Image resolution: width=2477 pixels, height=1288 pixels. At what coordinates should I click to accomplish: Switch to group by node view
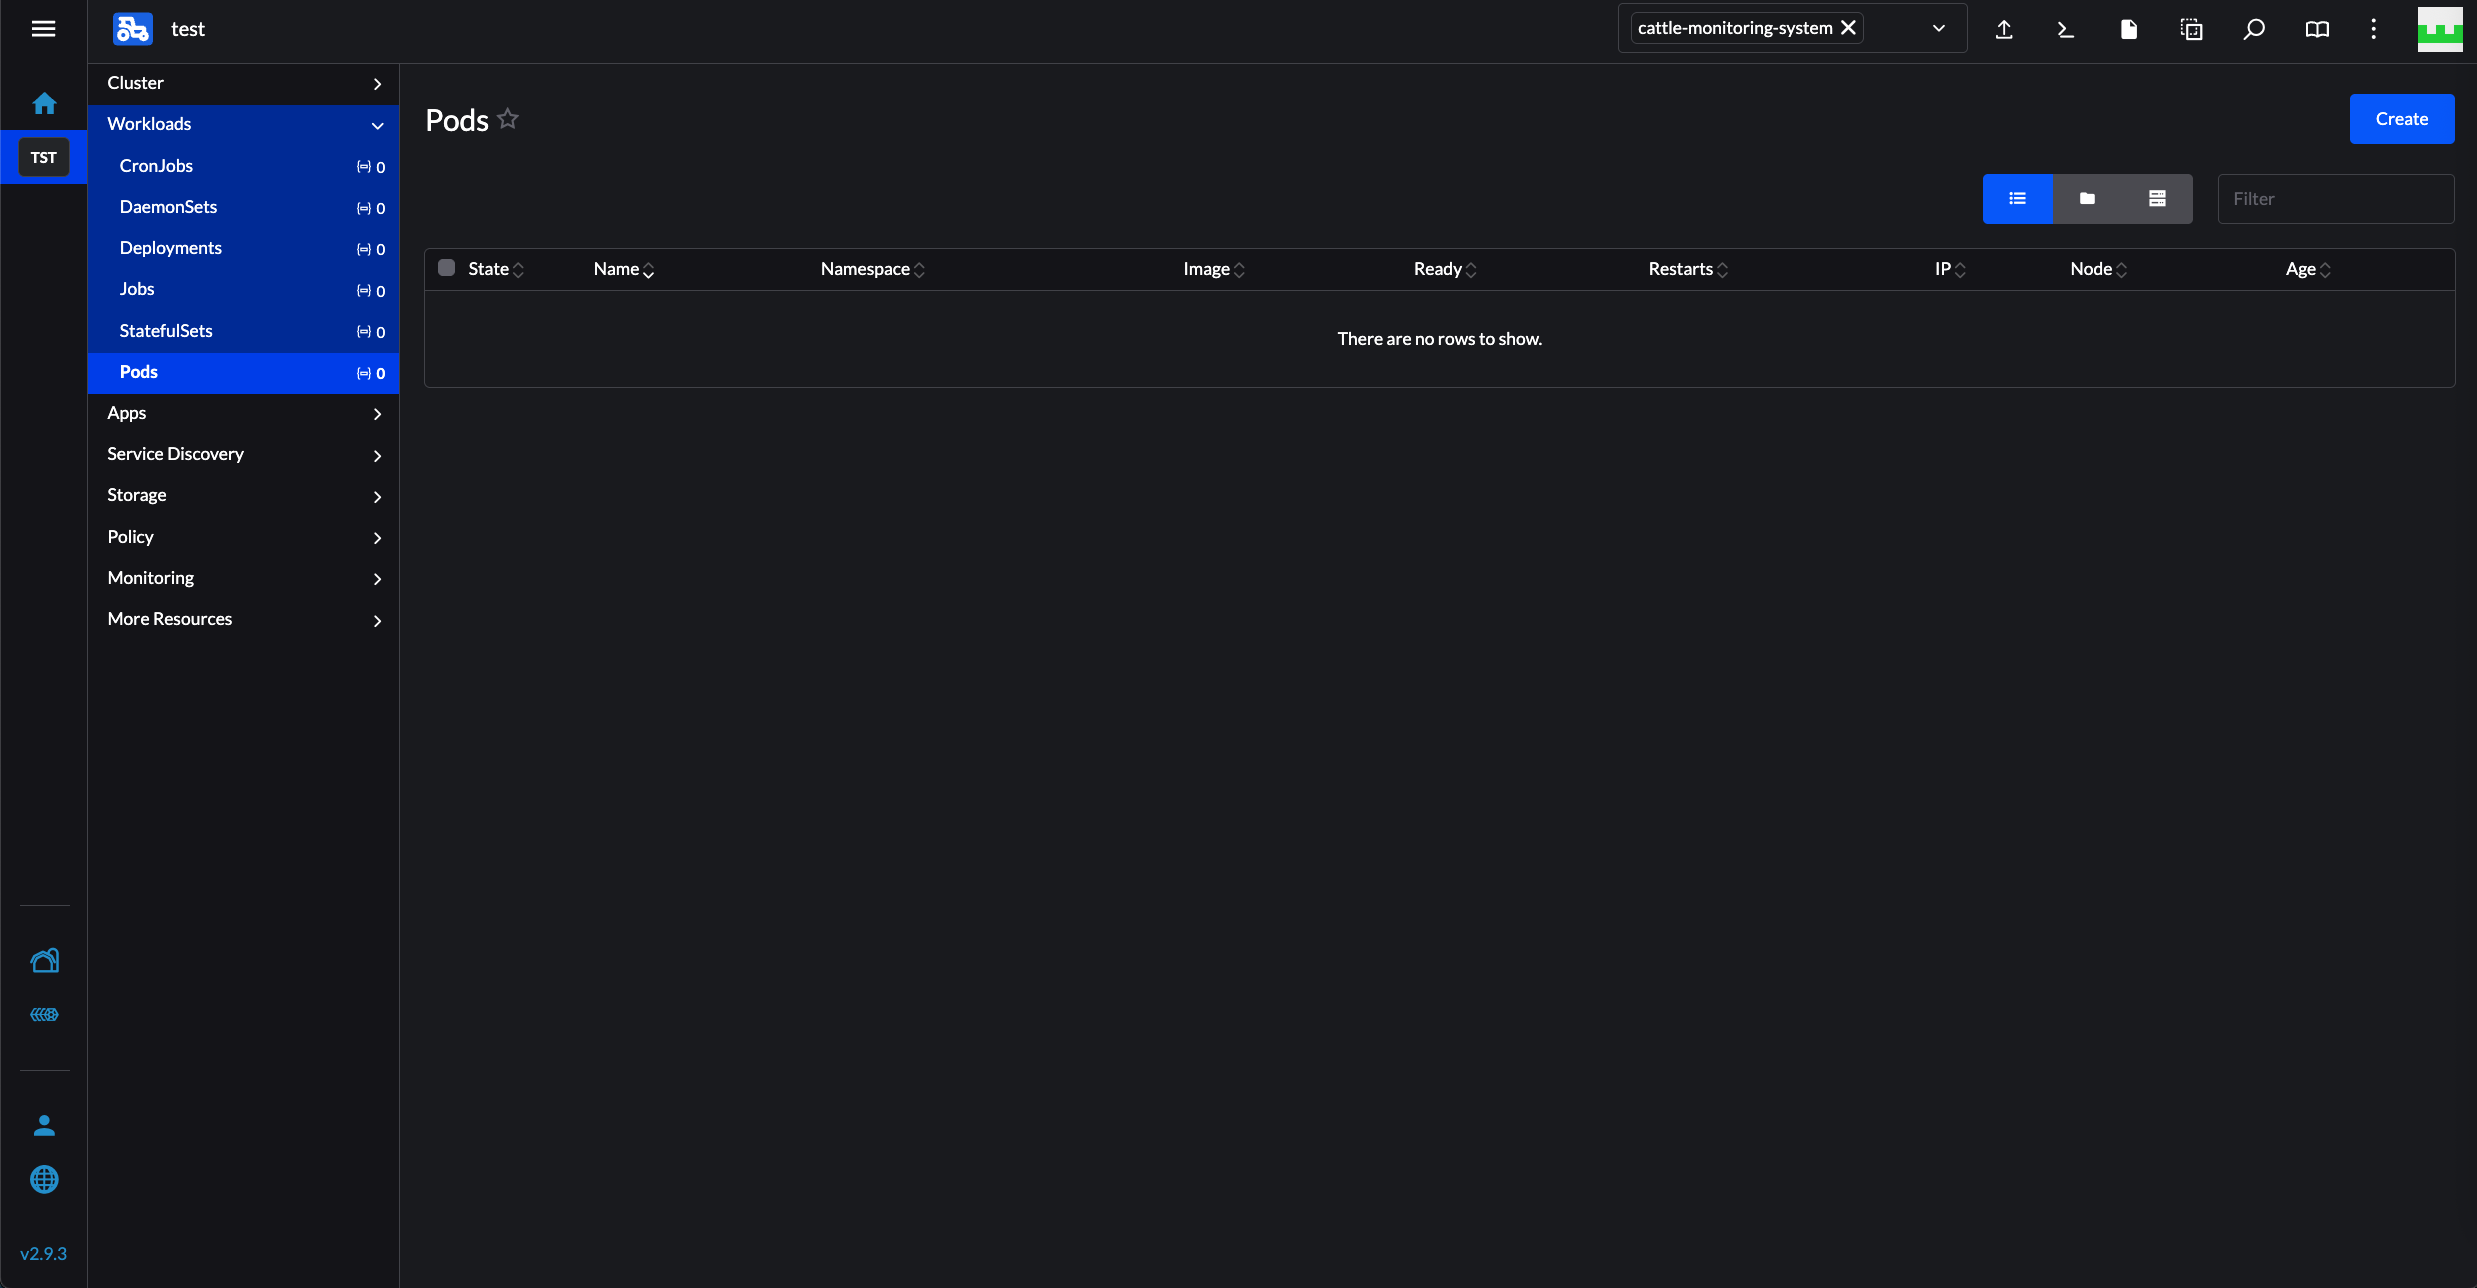[2157, 199]
